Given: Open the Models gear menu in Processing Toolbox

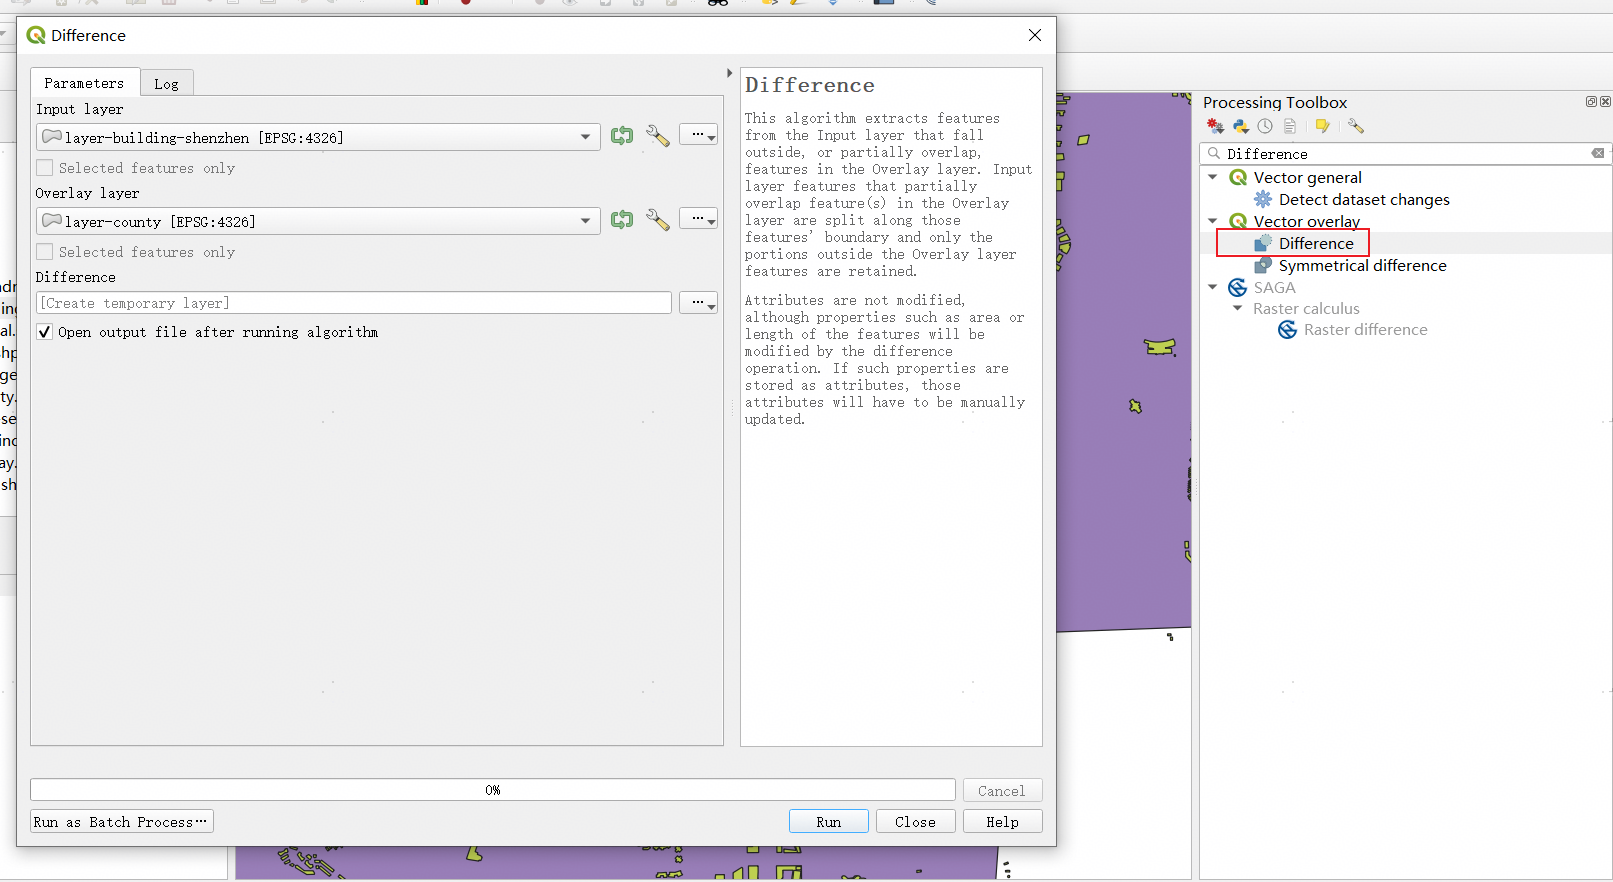Looking at the screenshot, I should click(1215, 126).
